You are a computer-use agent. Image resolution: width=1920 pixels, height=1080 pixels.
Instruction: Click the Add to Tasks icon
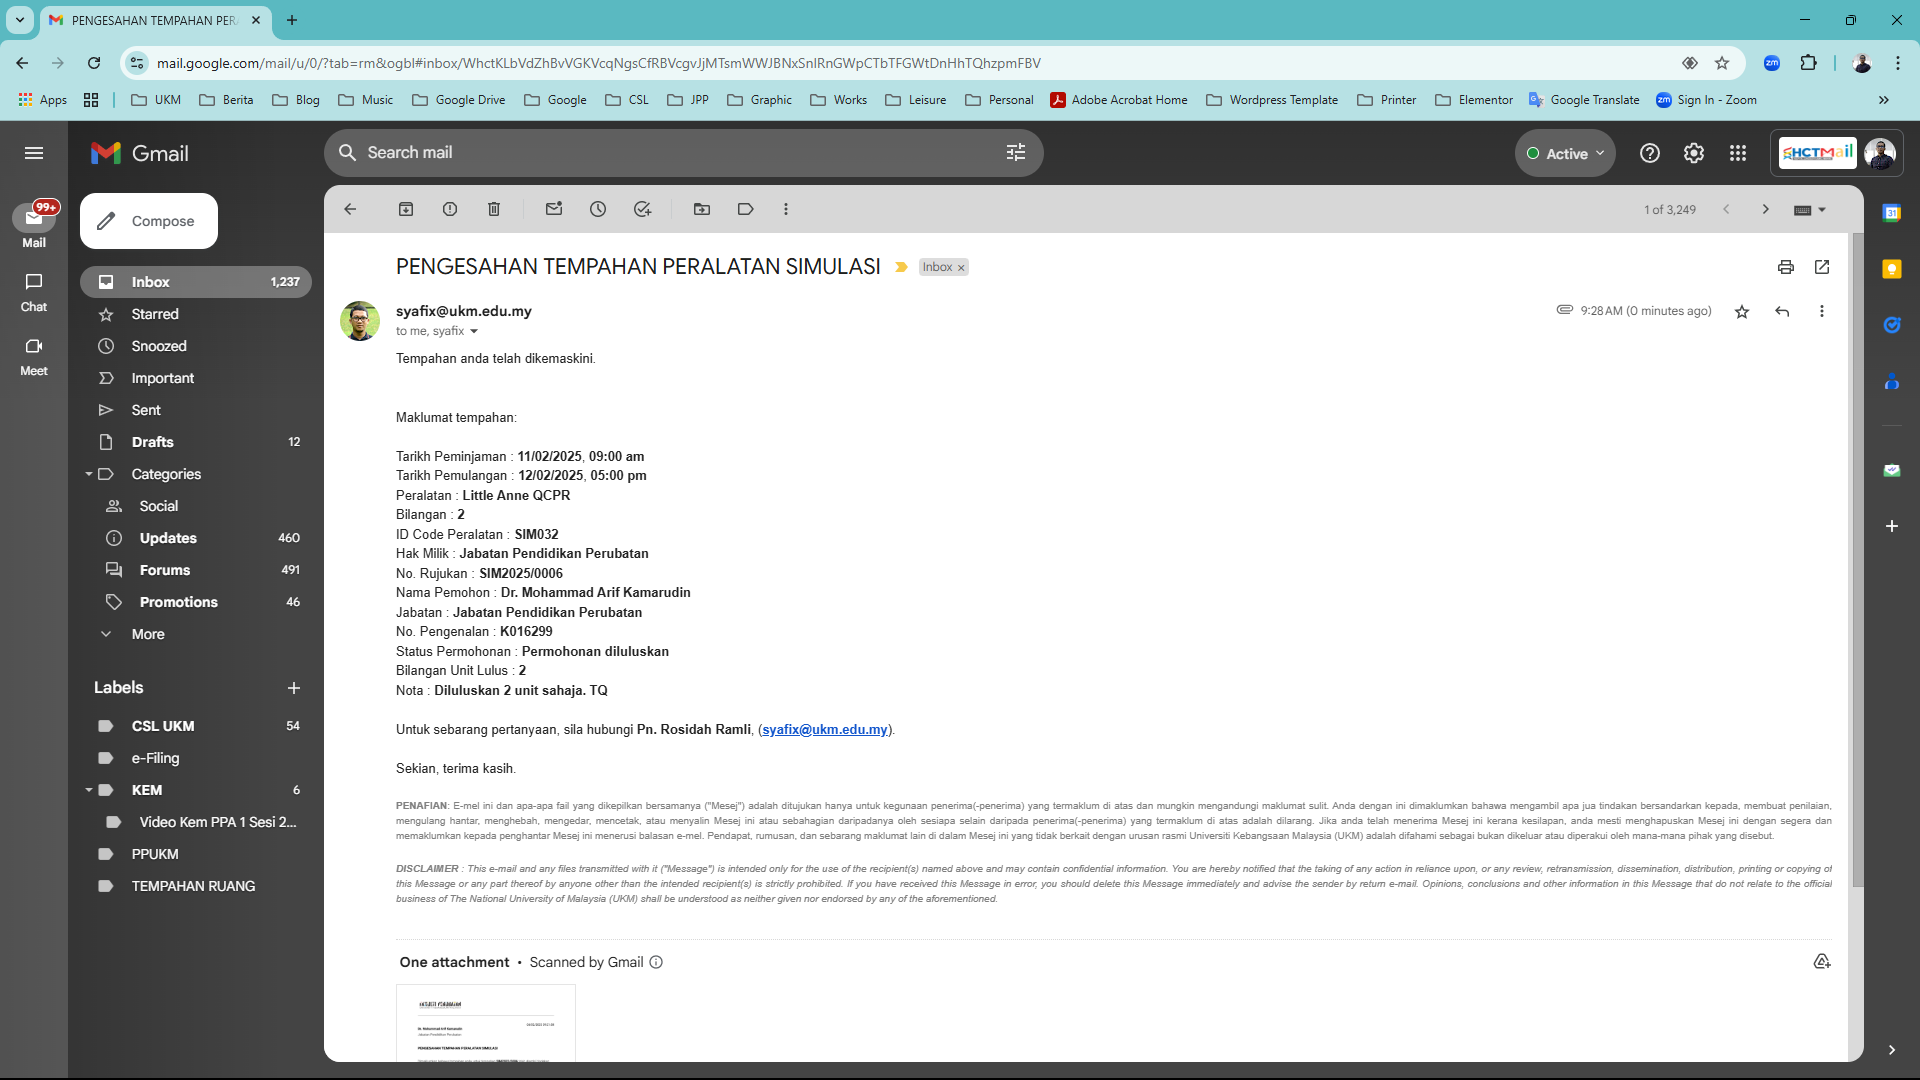(642, 209)
